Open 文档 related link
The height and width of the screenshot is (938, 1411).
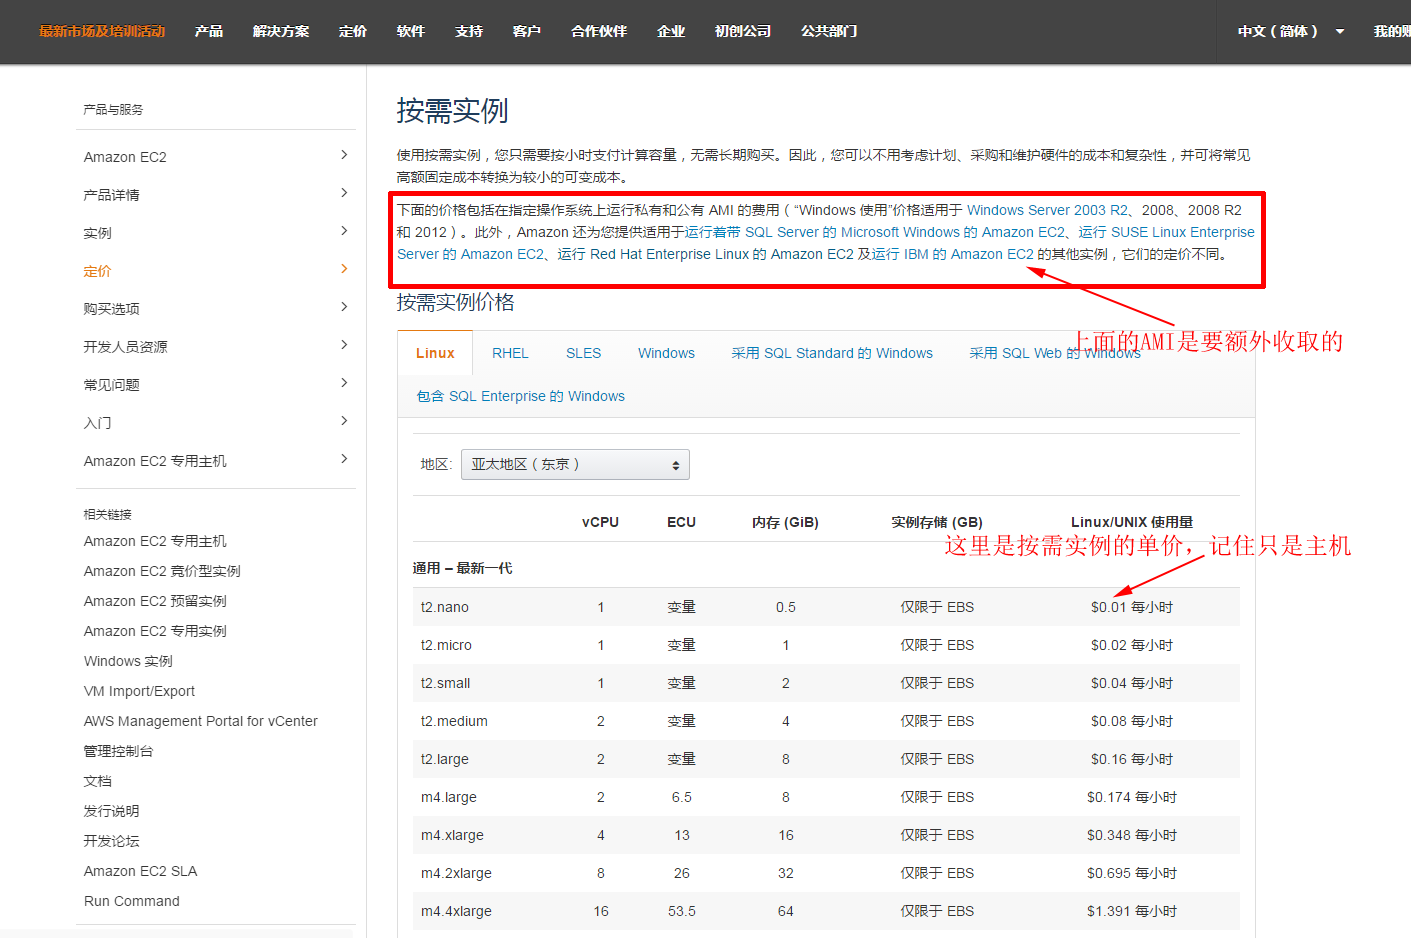[x=98, y=781]
